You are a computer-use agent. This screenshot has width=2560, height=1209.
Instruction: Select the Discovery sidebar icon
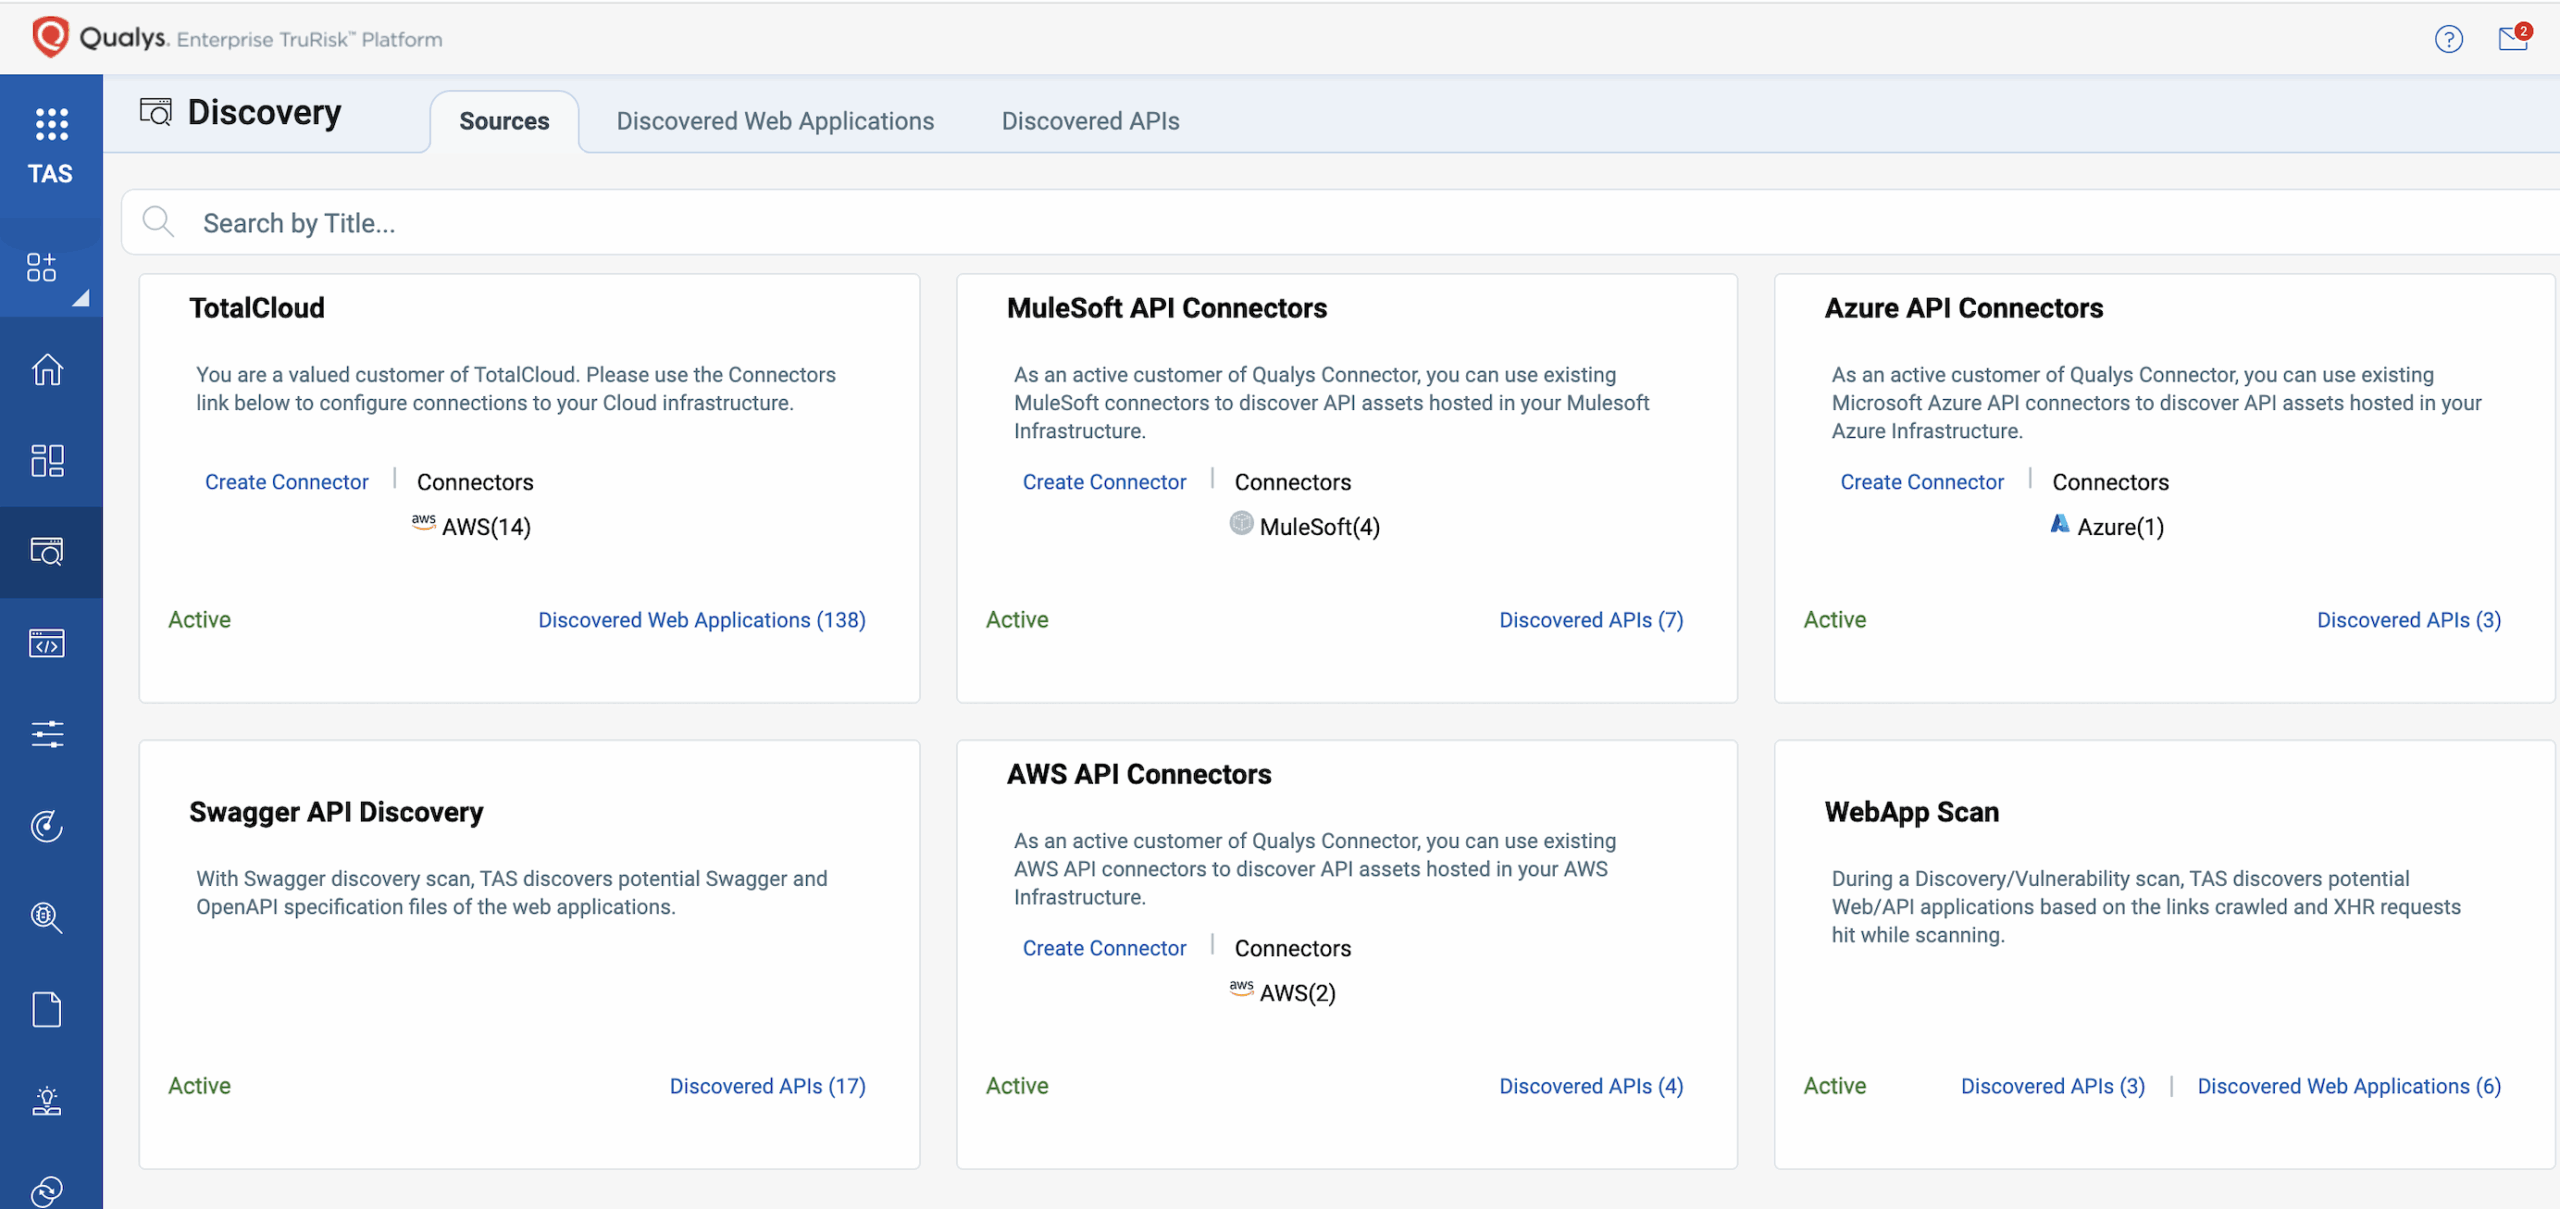pyautogui.click(x=47, y=551)
